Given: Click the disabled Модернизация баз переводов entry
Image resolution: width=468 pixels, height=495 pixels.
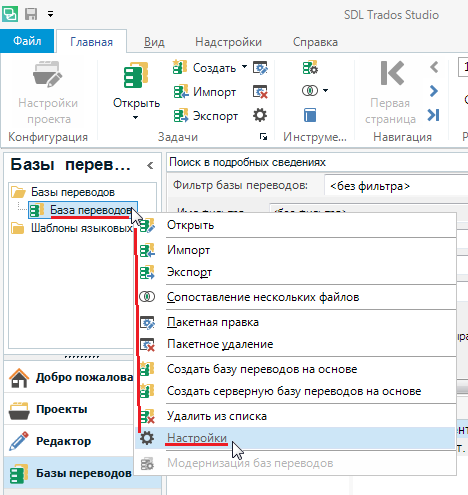Looking at the screenshot, I should pyautogui.click(x=295, y=463).
